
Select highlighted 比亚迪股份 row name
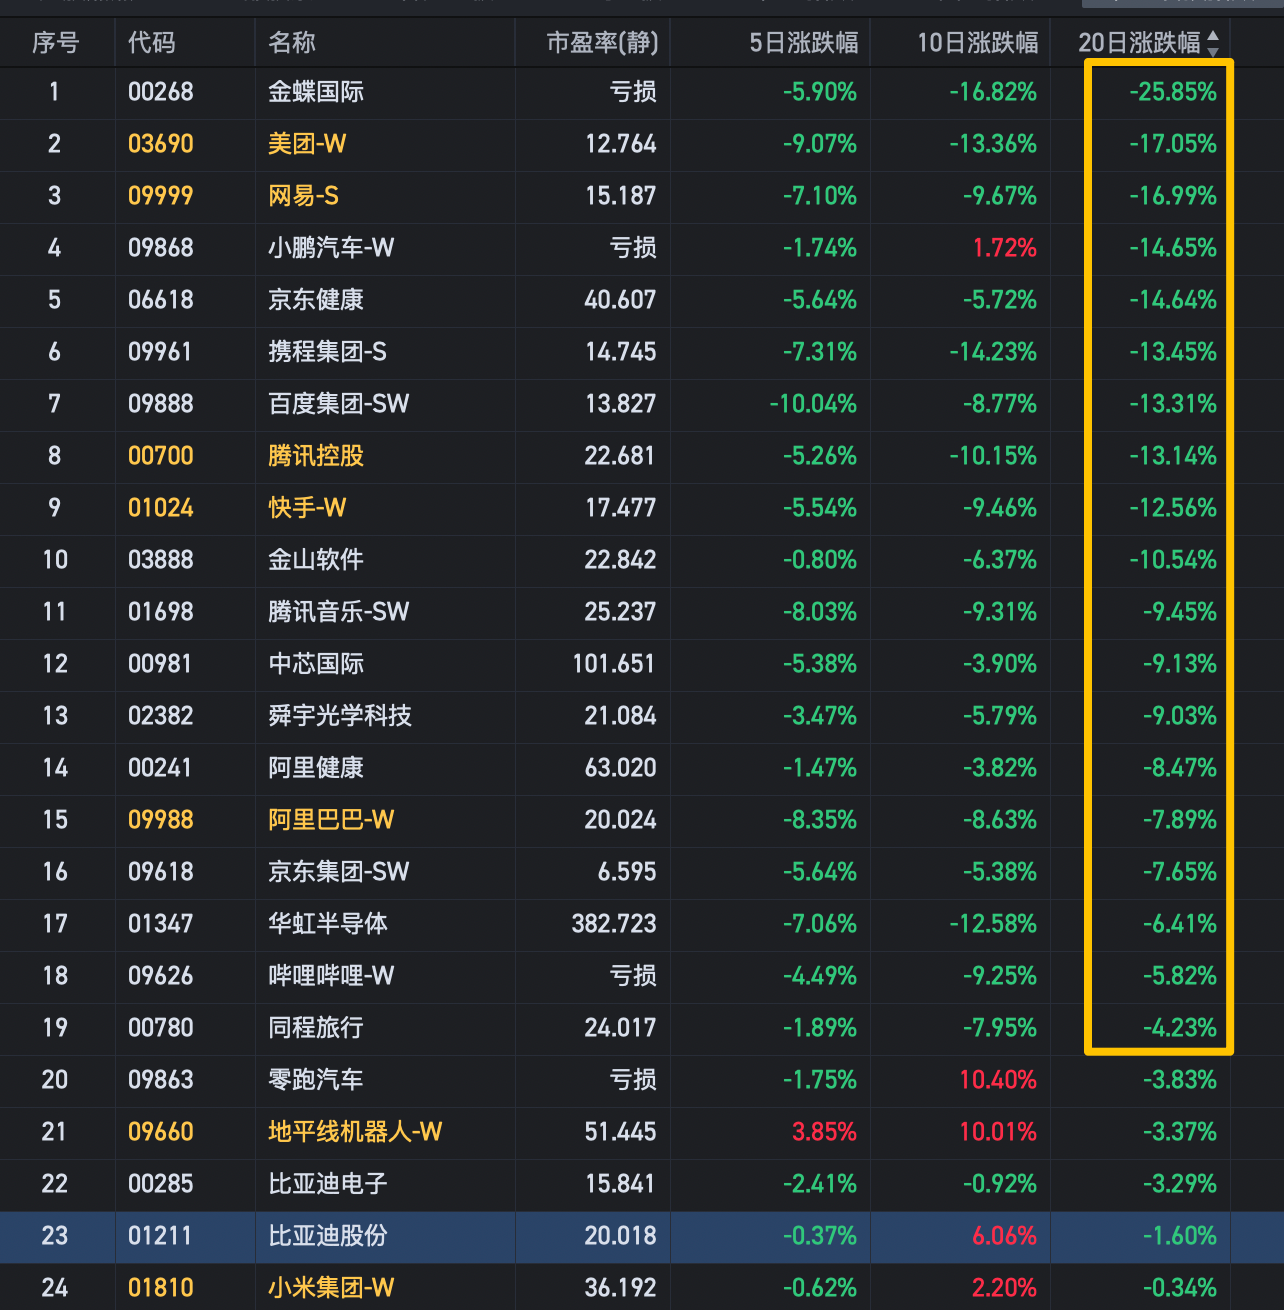click(x=328, y=1236)
